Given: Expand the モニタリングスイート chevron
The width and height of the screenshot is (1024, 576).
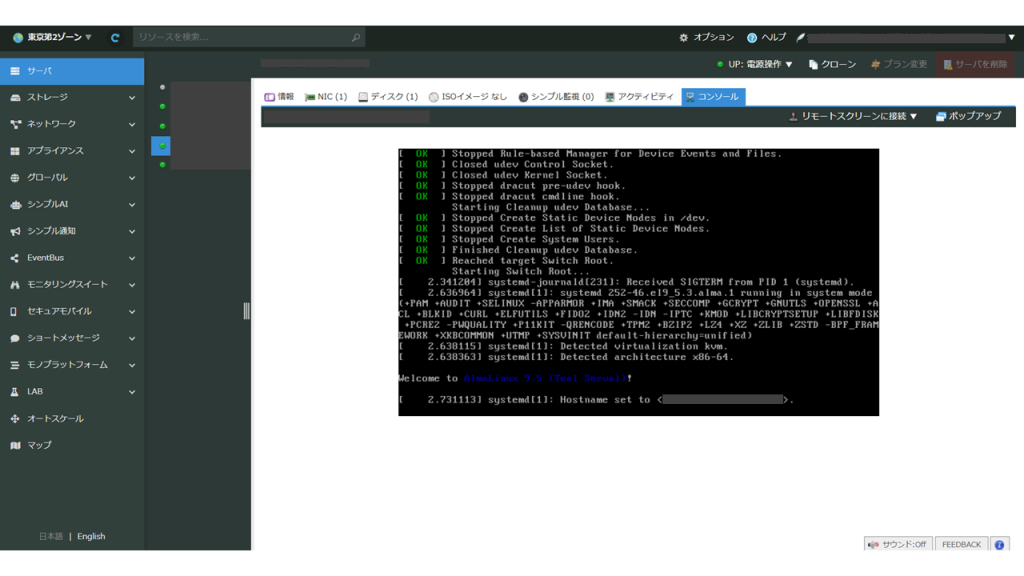Looking at the screenshot, I should pyautogui.click(x=132, y=285).
